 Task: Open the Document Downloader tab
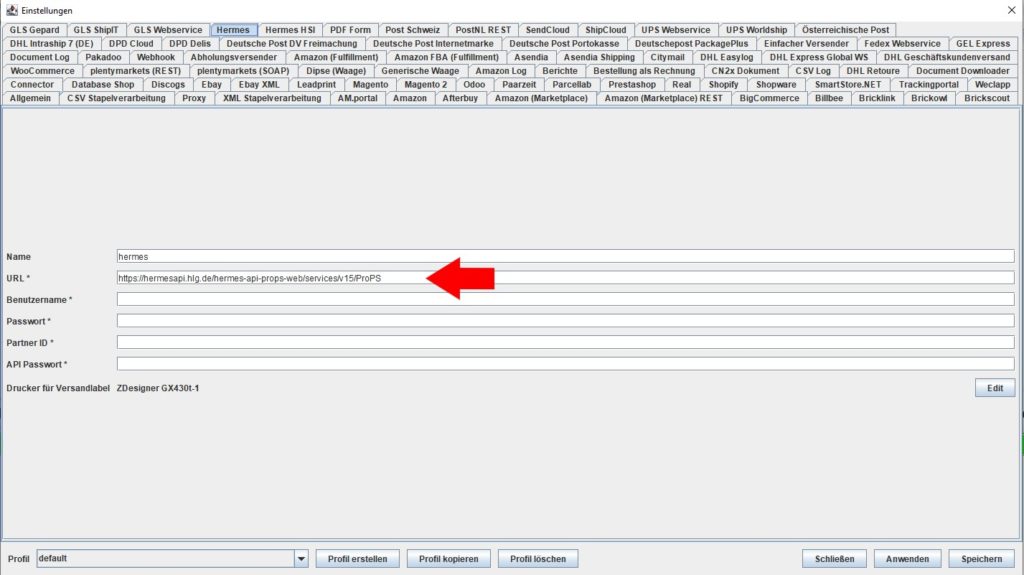tap(963, 71)
